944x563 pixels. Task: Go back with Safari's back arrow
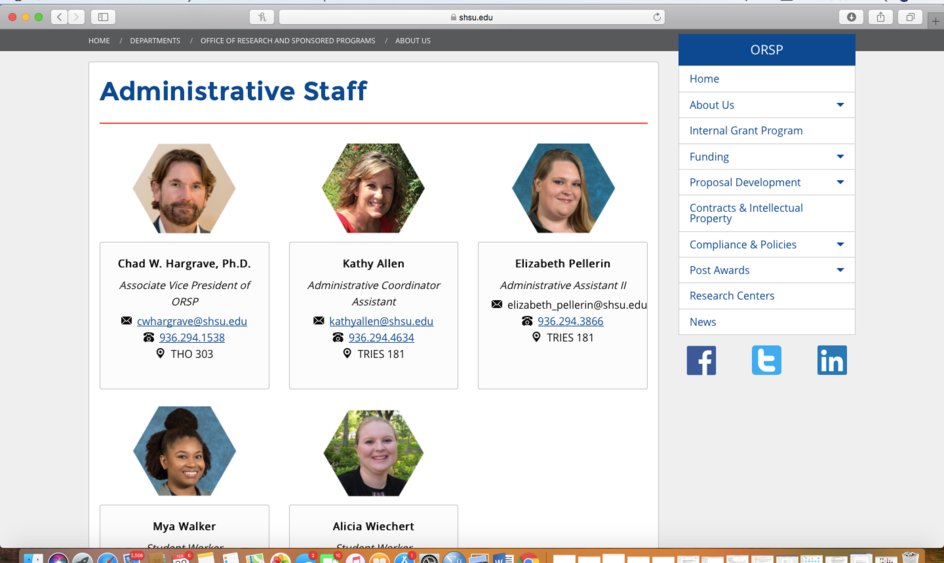click(x=59, y=17)
